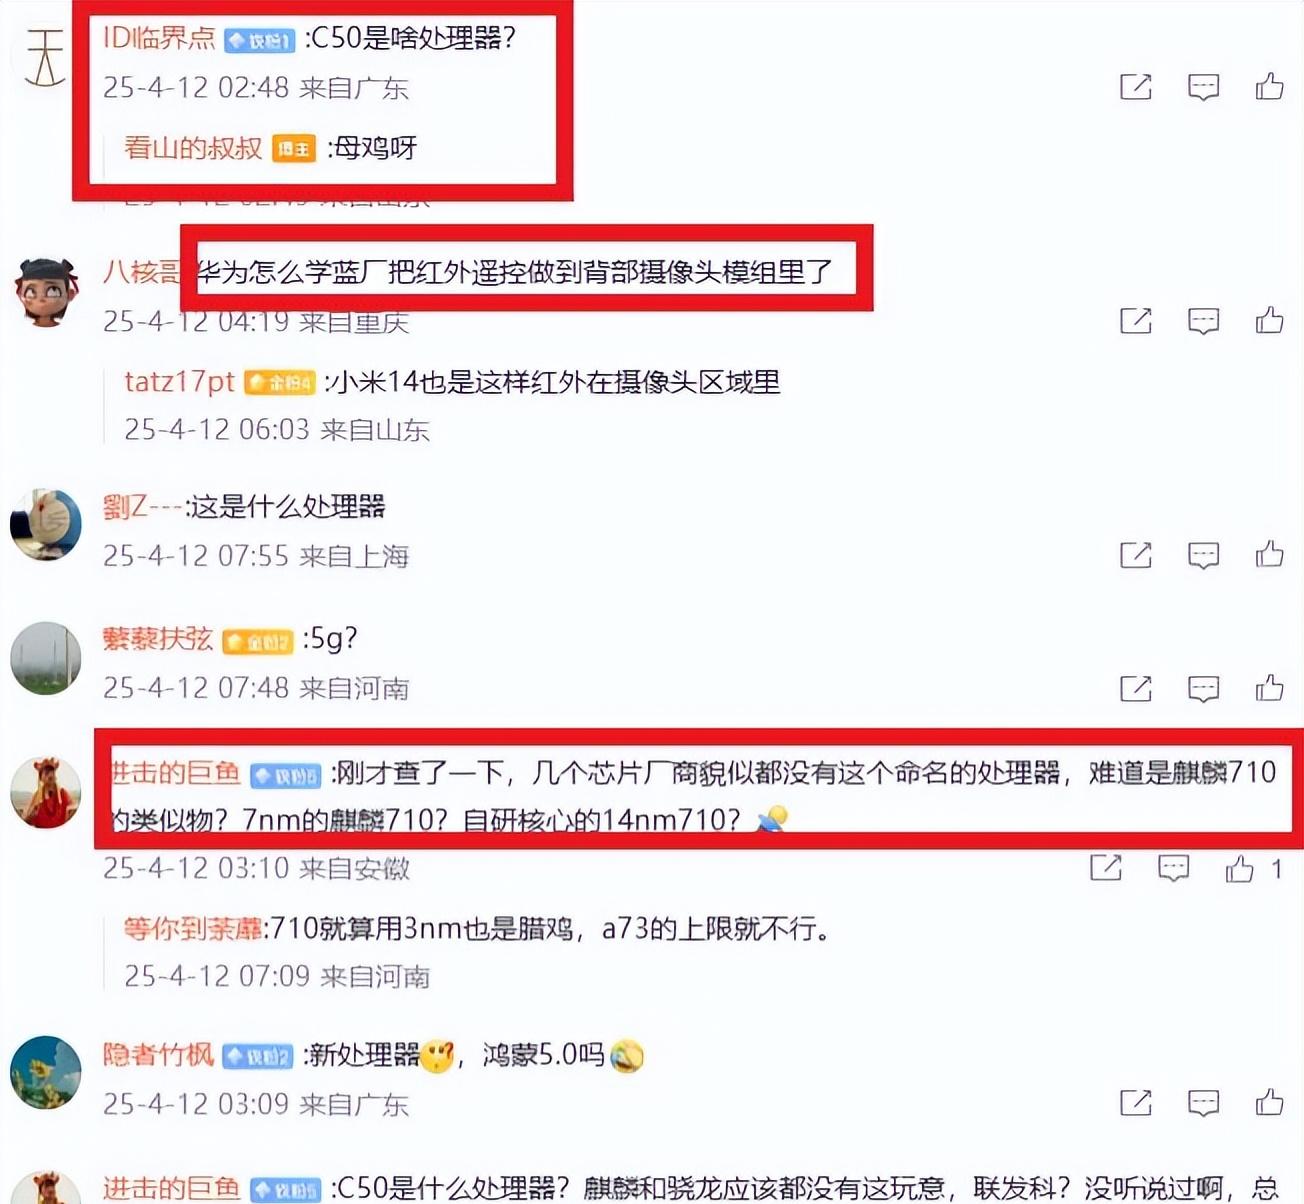
Task: Share 隐者竹枫's 新处理器 comment
Action: pos(1136,1102)
